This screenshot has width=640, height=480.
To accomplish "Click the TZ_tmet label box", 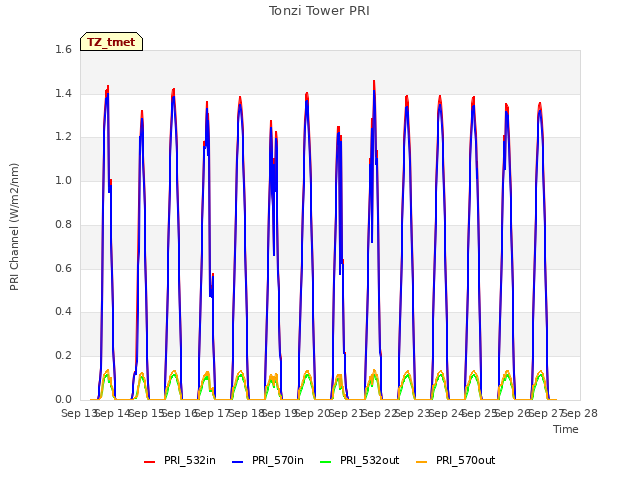I will (111, 42).
